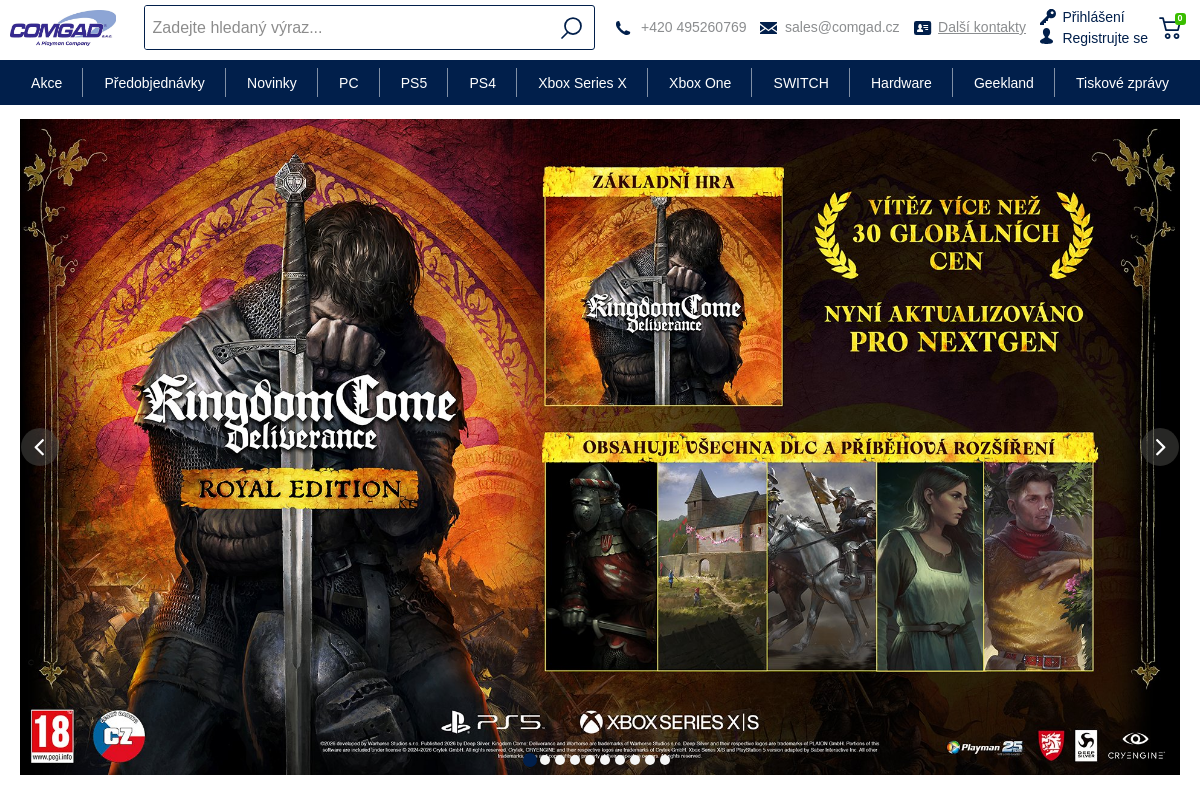The width and height of the screenshot is (1200, 800).
Task: Call the phone number +420 495260769
Action: pyautogui.click(x=693, y=27)
